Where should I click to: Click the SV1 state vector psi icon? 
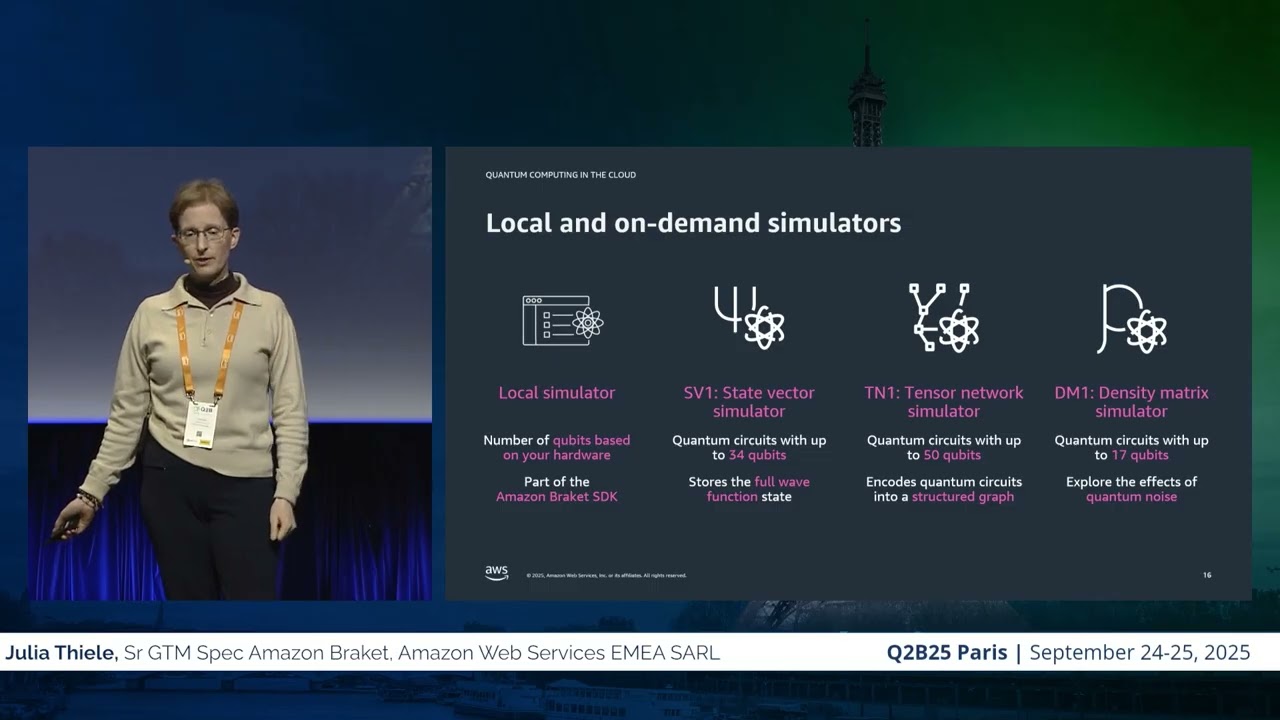tap(749, 317)
